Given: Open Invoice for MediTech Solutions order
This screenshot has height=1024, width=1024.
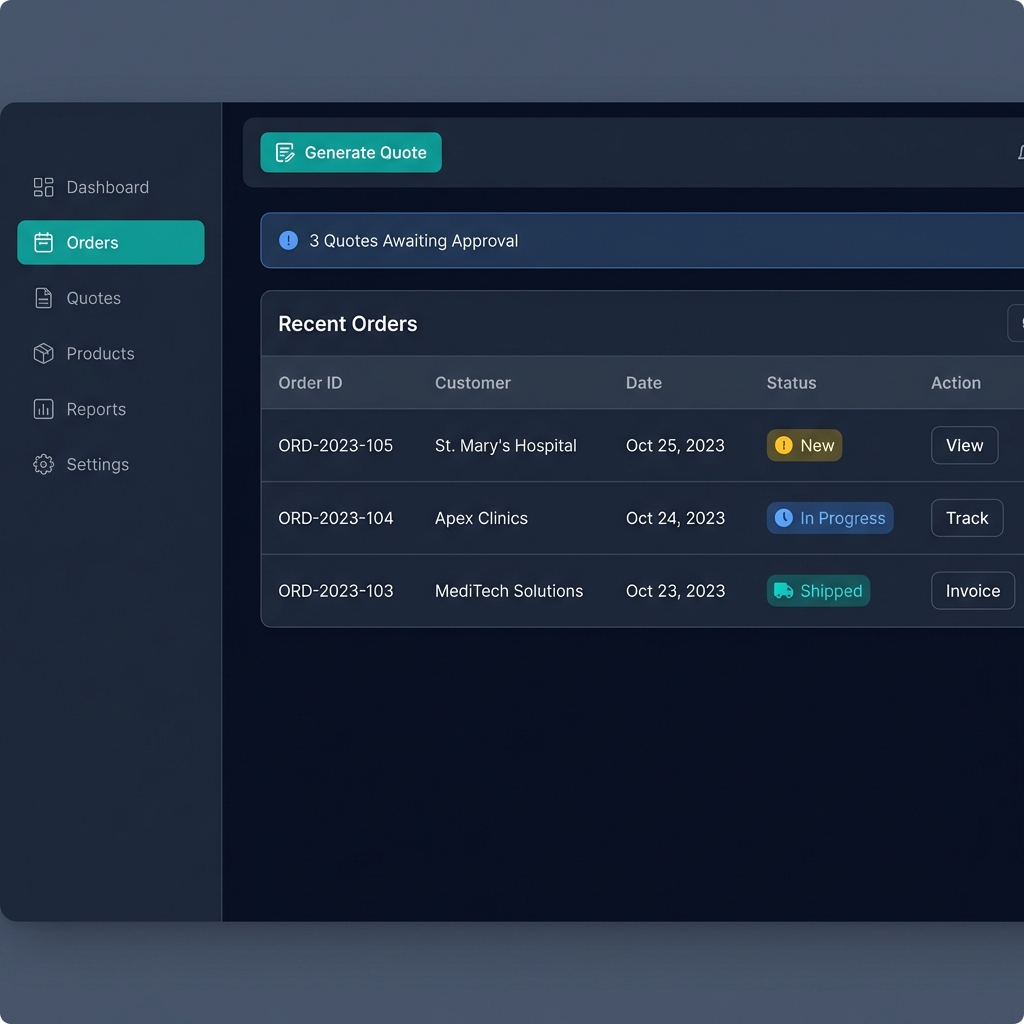Looking at the screenshot, I should tap(972, 590).
